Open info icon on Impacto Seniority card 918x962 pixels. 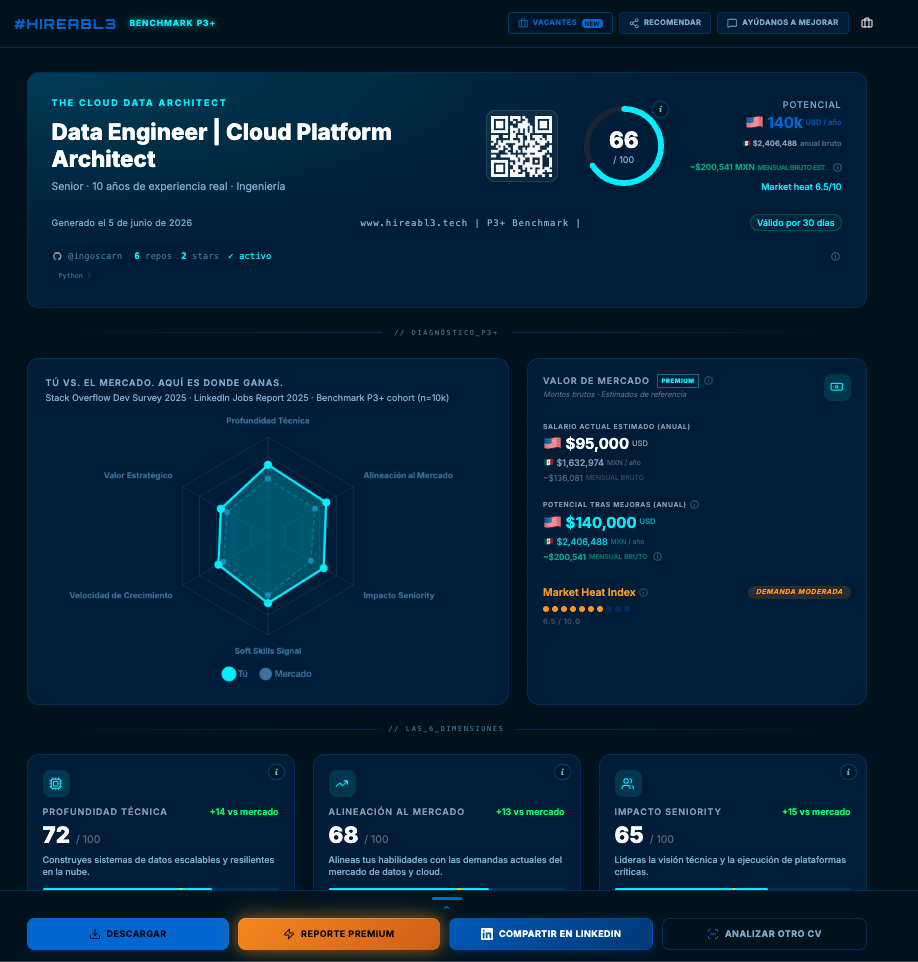[x=848, y=772]
